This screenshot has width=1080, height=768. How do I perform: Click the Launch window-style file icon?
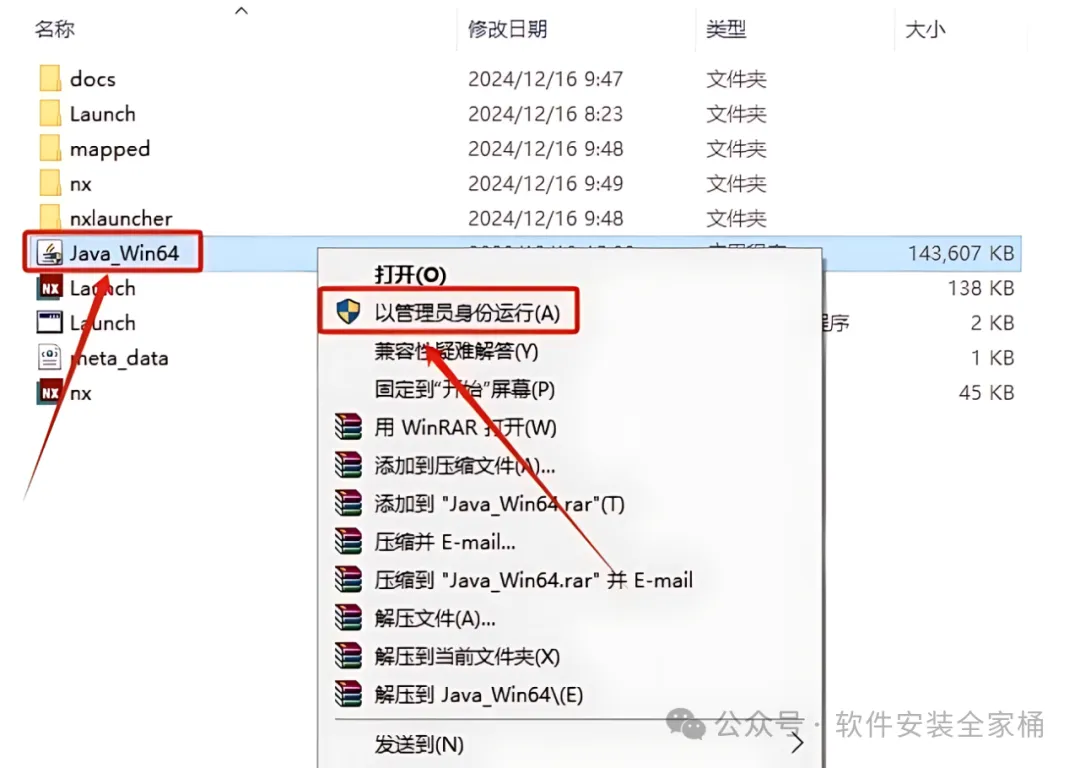coord(50,322)
